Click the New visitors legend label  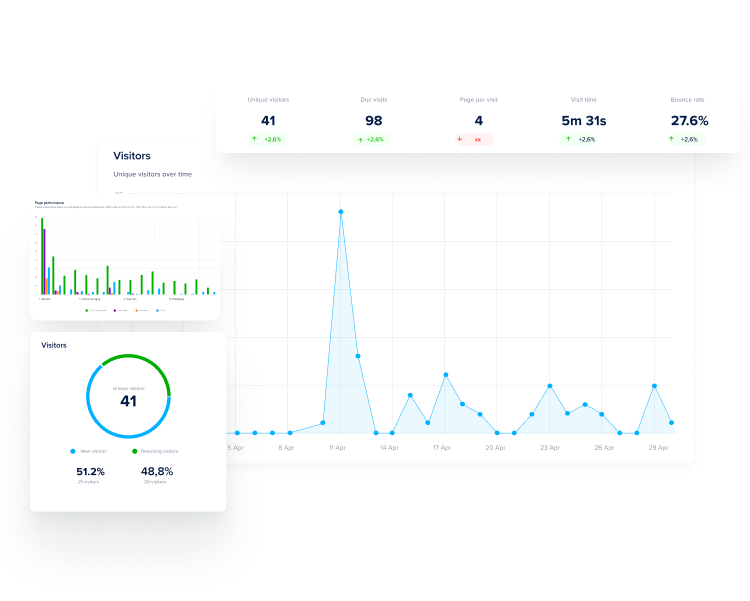[93, 451]
